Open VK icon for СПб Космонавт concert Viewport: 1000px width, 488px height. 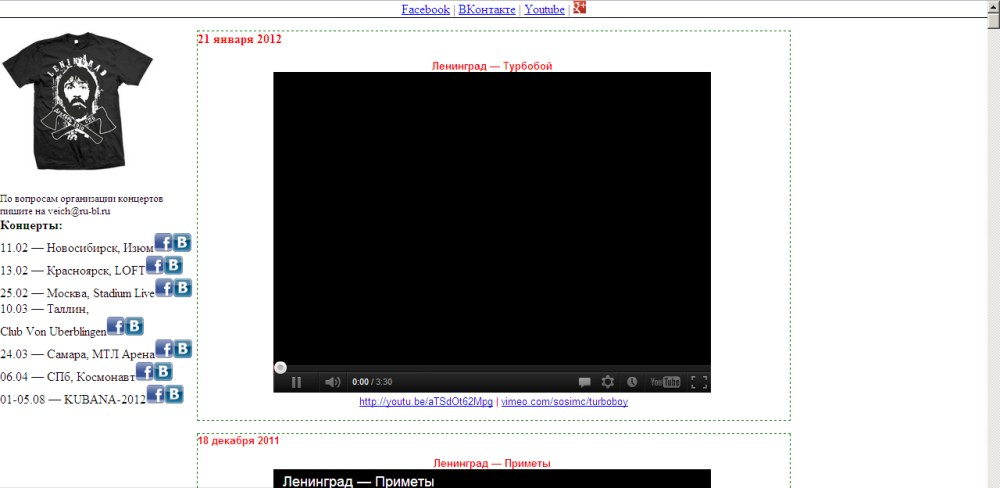pyautogui.click(x=163, y=372)
